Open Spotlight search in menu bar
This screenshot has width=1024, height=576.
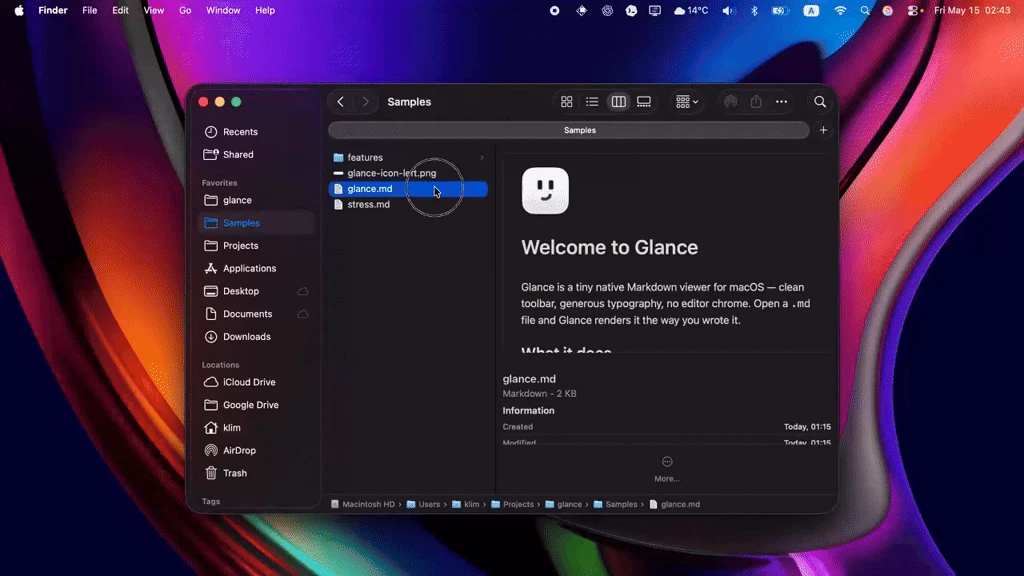pyautogui.click(x=865, y=10)
